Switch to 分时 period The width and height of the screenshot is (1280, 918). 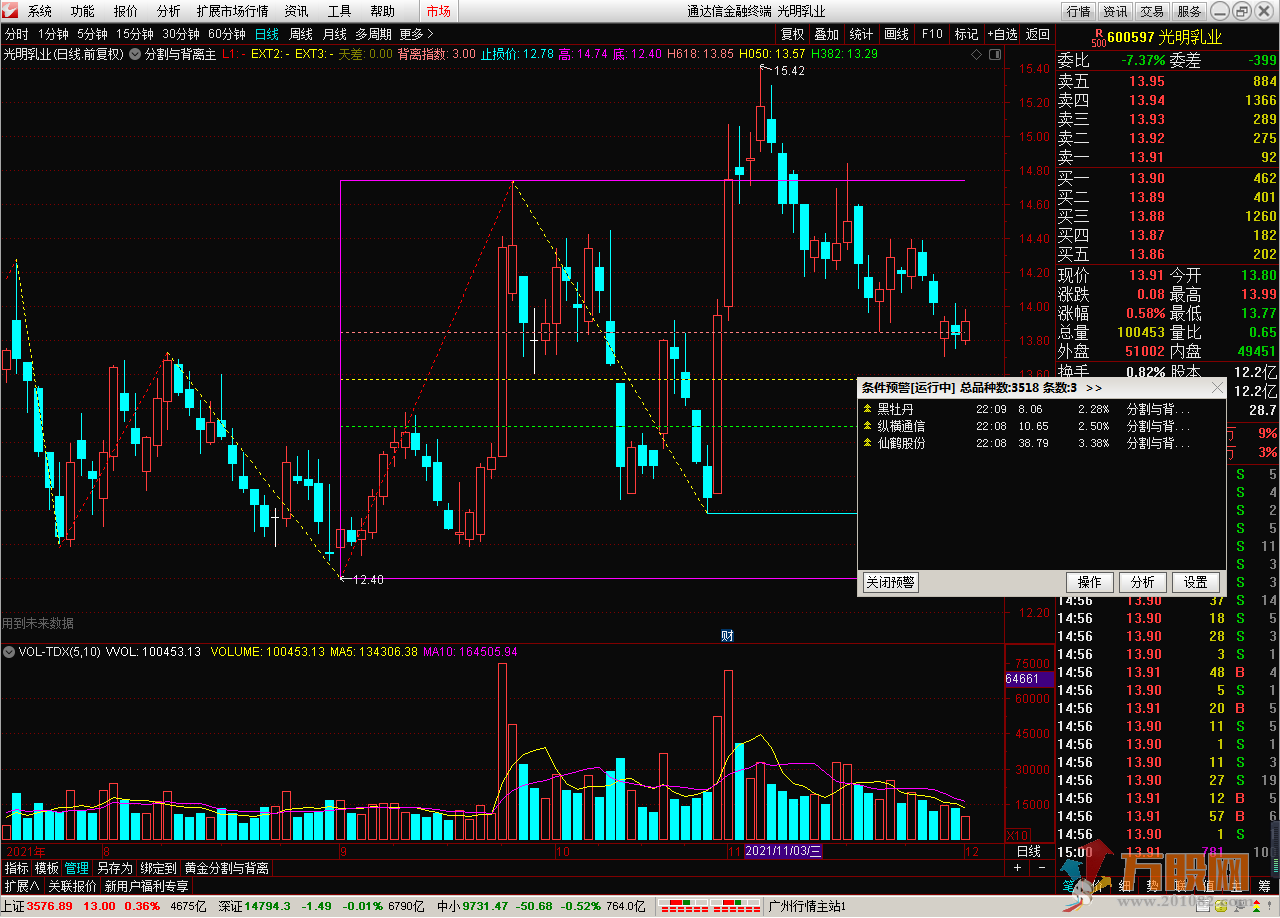[16, 34]
